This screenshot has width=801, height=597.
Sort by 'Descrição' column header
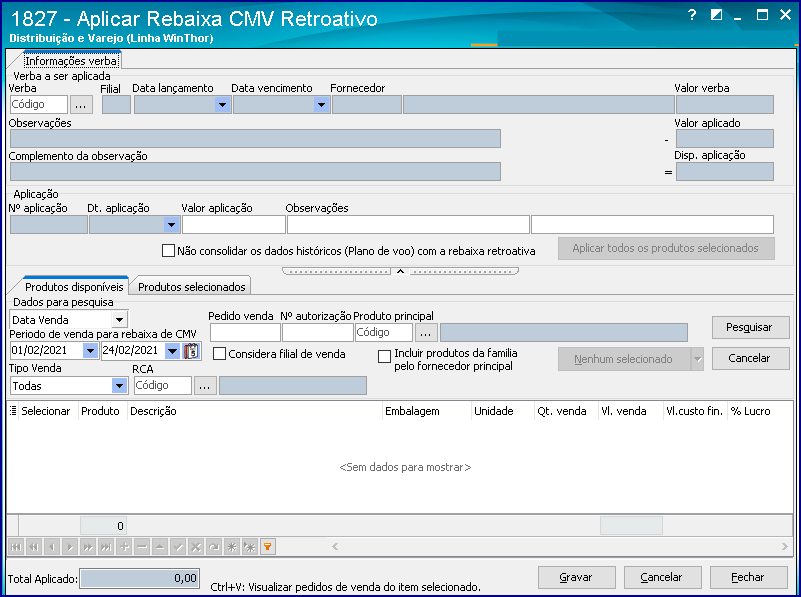[255, 411]
